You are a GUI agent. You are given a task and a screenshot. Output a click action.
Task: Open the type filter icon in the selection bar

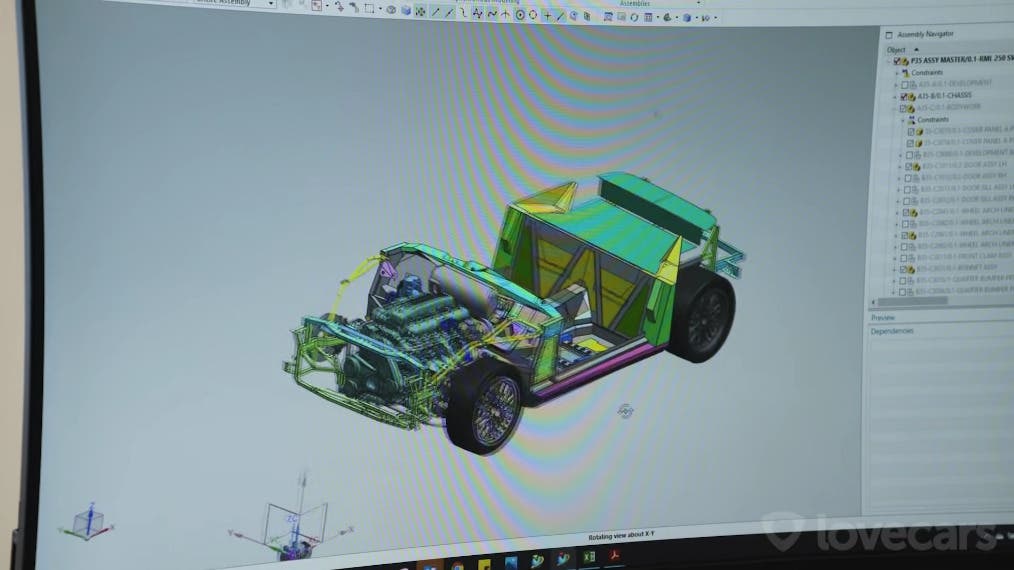click(x=316, y=6)
